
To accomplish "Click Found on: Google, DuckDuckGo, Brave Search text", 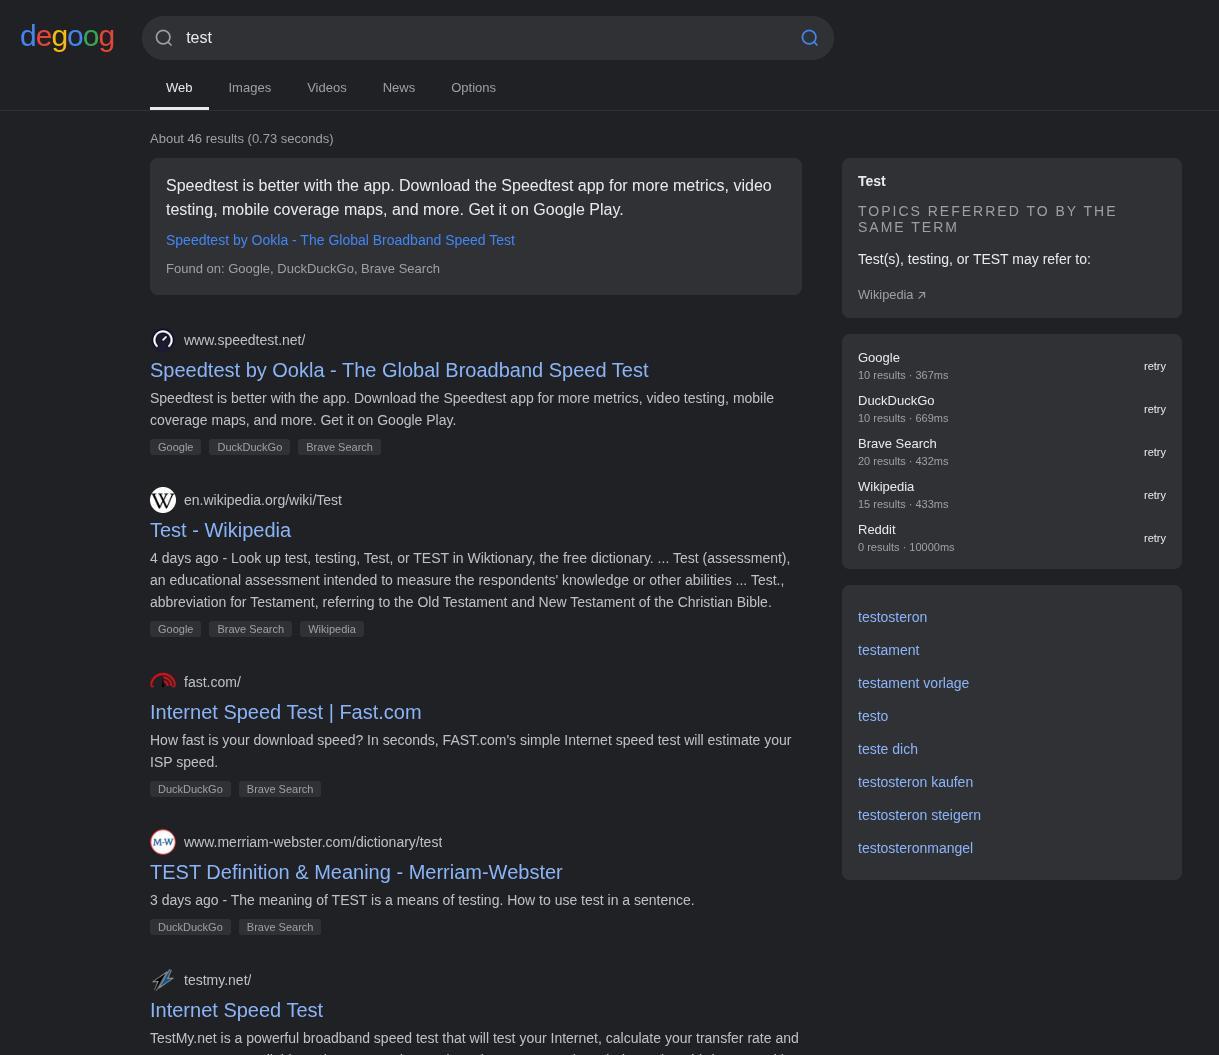I will (x=303, y=269).
